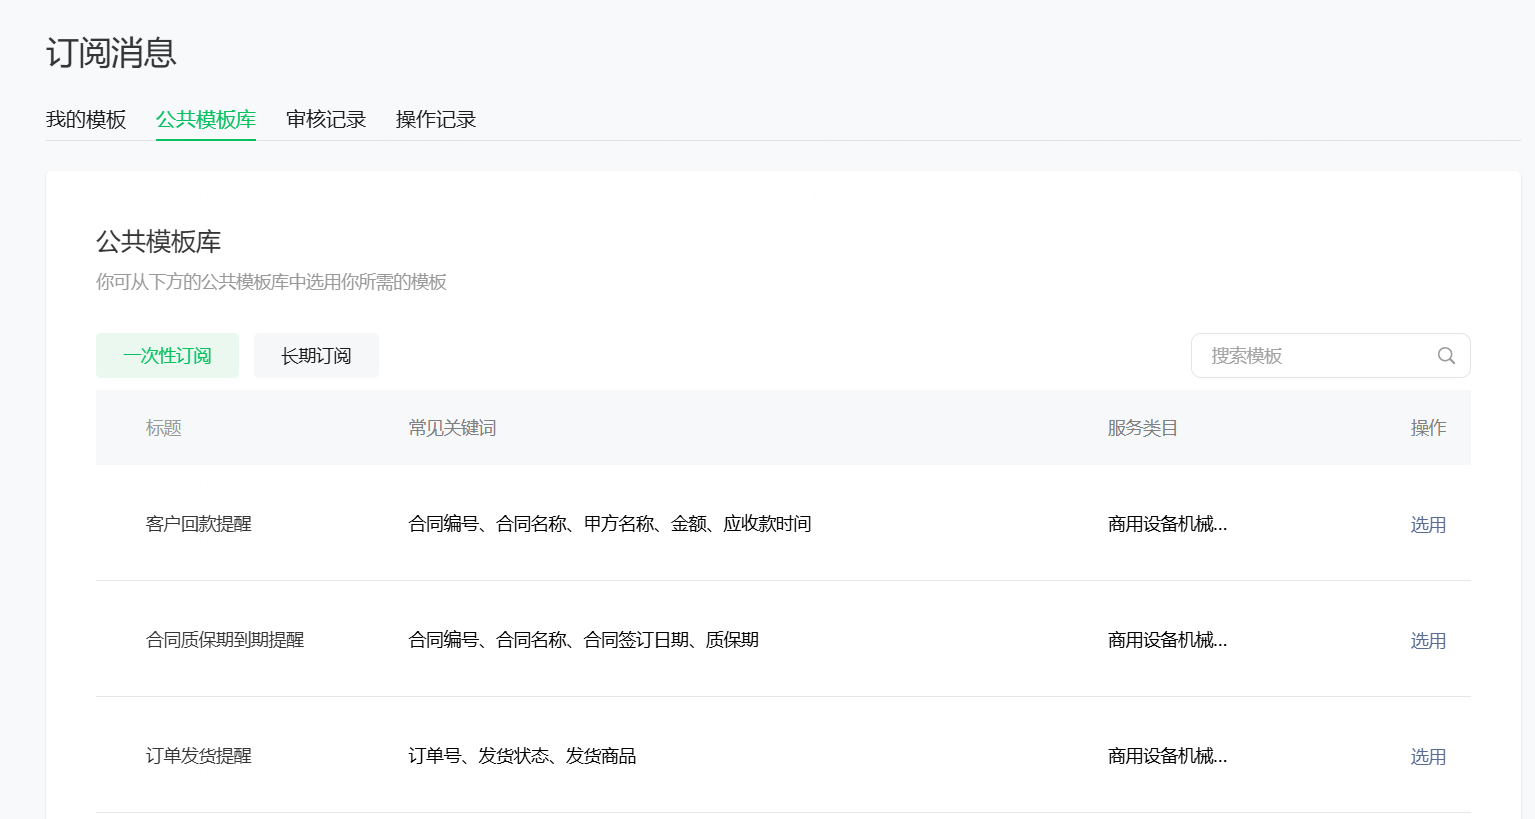Click the 标题 column header

tap(162, 427)
